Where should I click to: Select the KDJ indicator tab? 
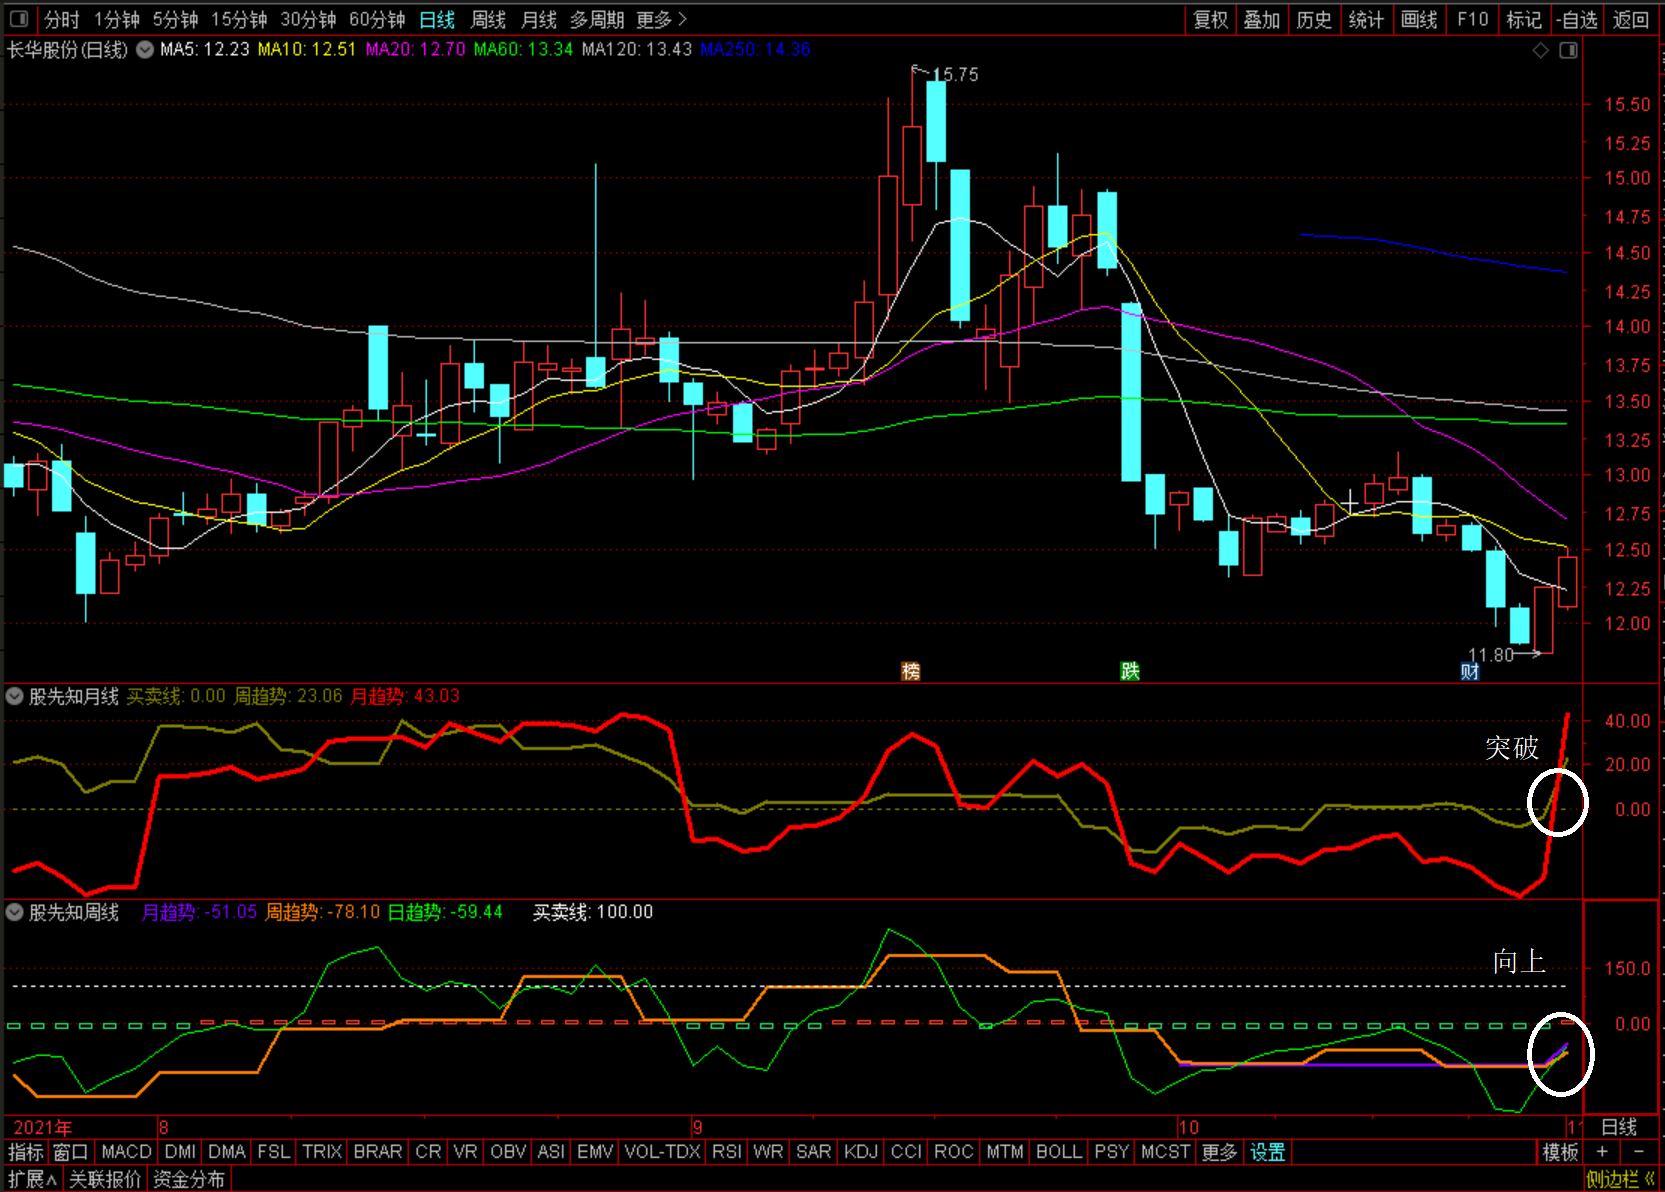click(861, 1152)
